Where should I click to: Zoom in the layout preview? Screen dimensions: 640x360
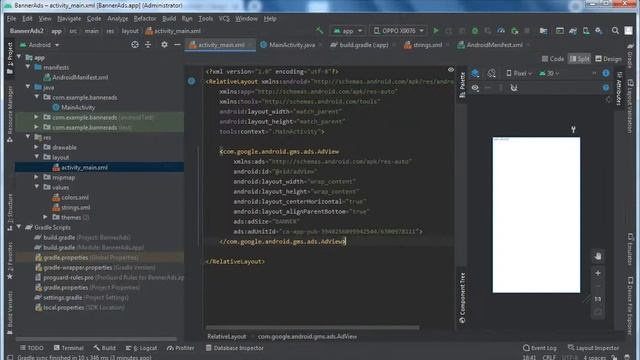(x=598, y=273)
